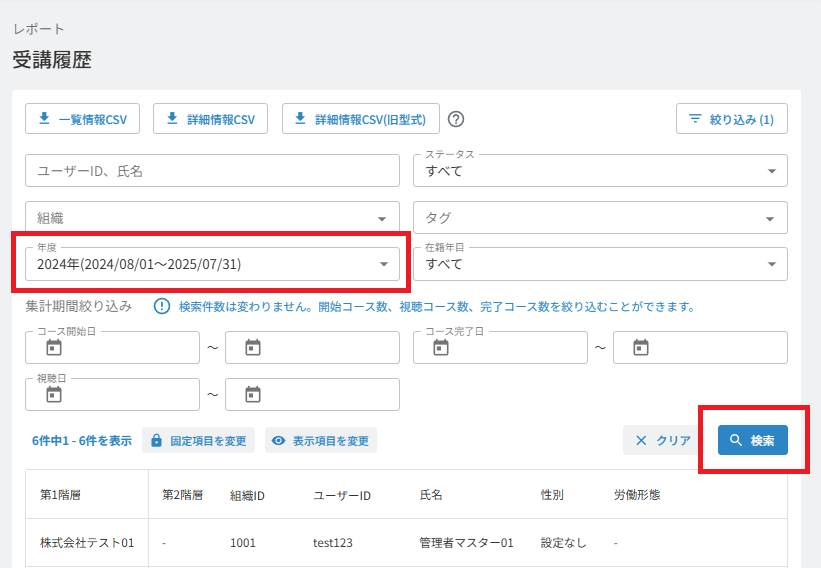This screenshot has width=821, height=568.
Task: Click 固定項目を変更 lock button
Action: point(198,440)
